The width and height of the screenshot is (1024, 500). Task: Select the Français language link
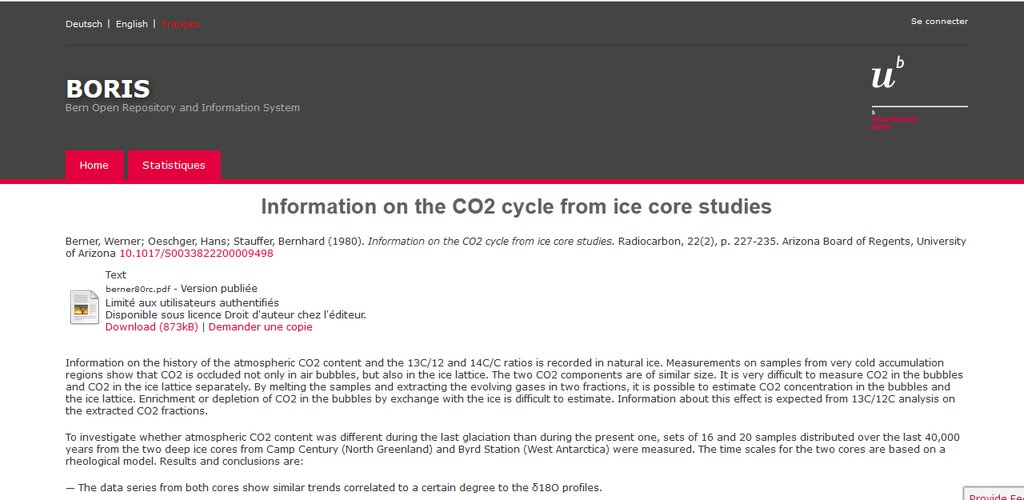click(181, 24)
